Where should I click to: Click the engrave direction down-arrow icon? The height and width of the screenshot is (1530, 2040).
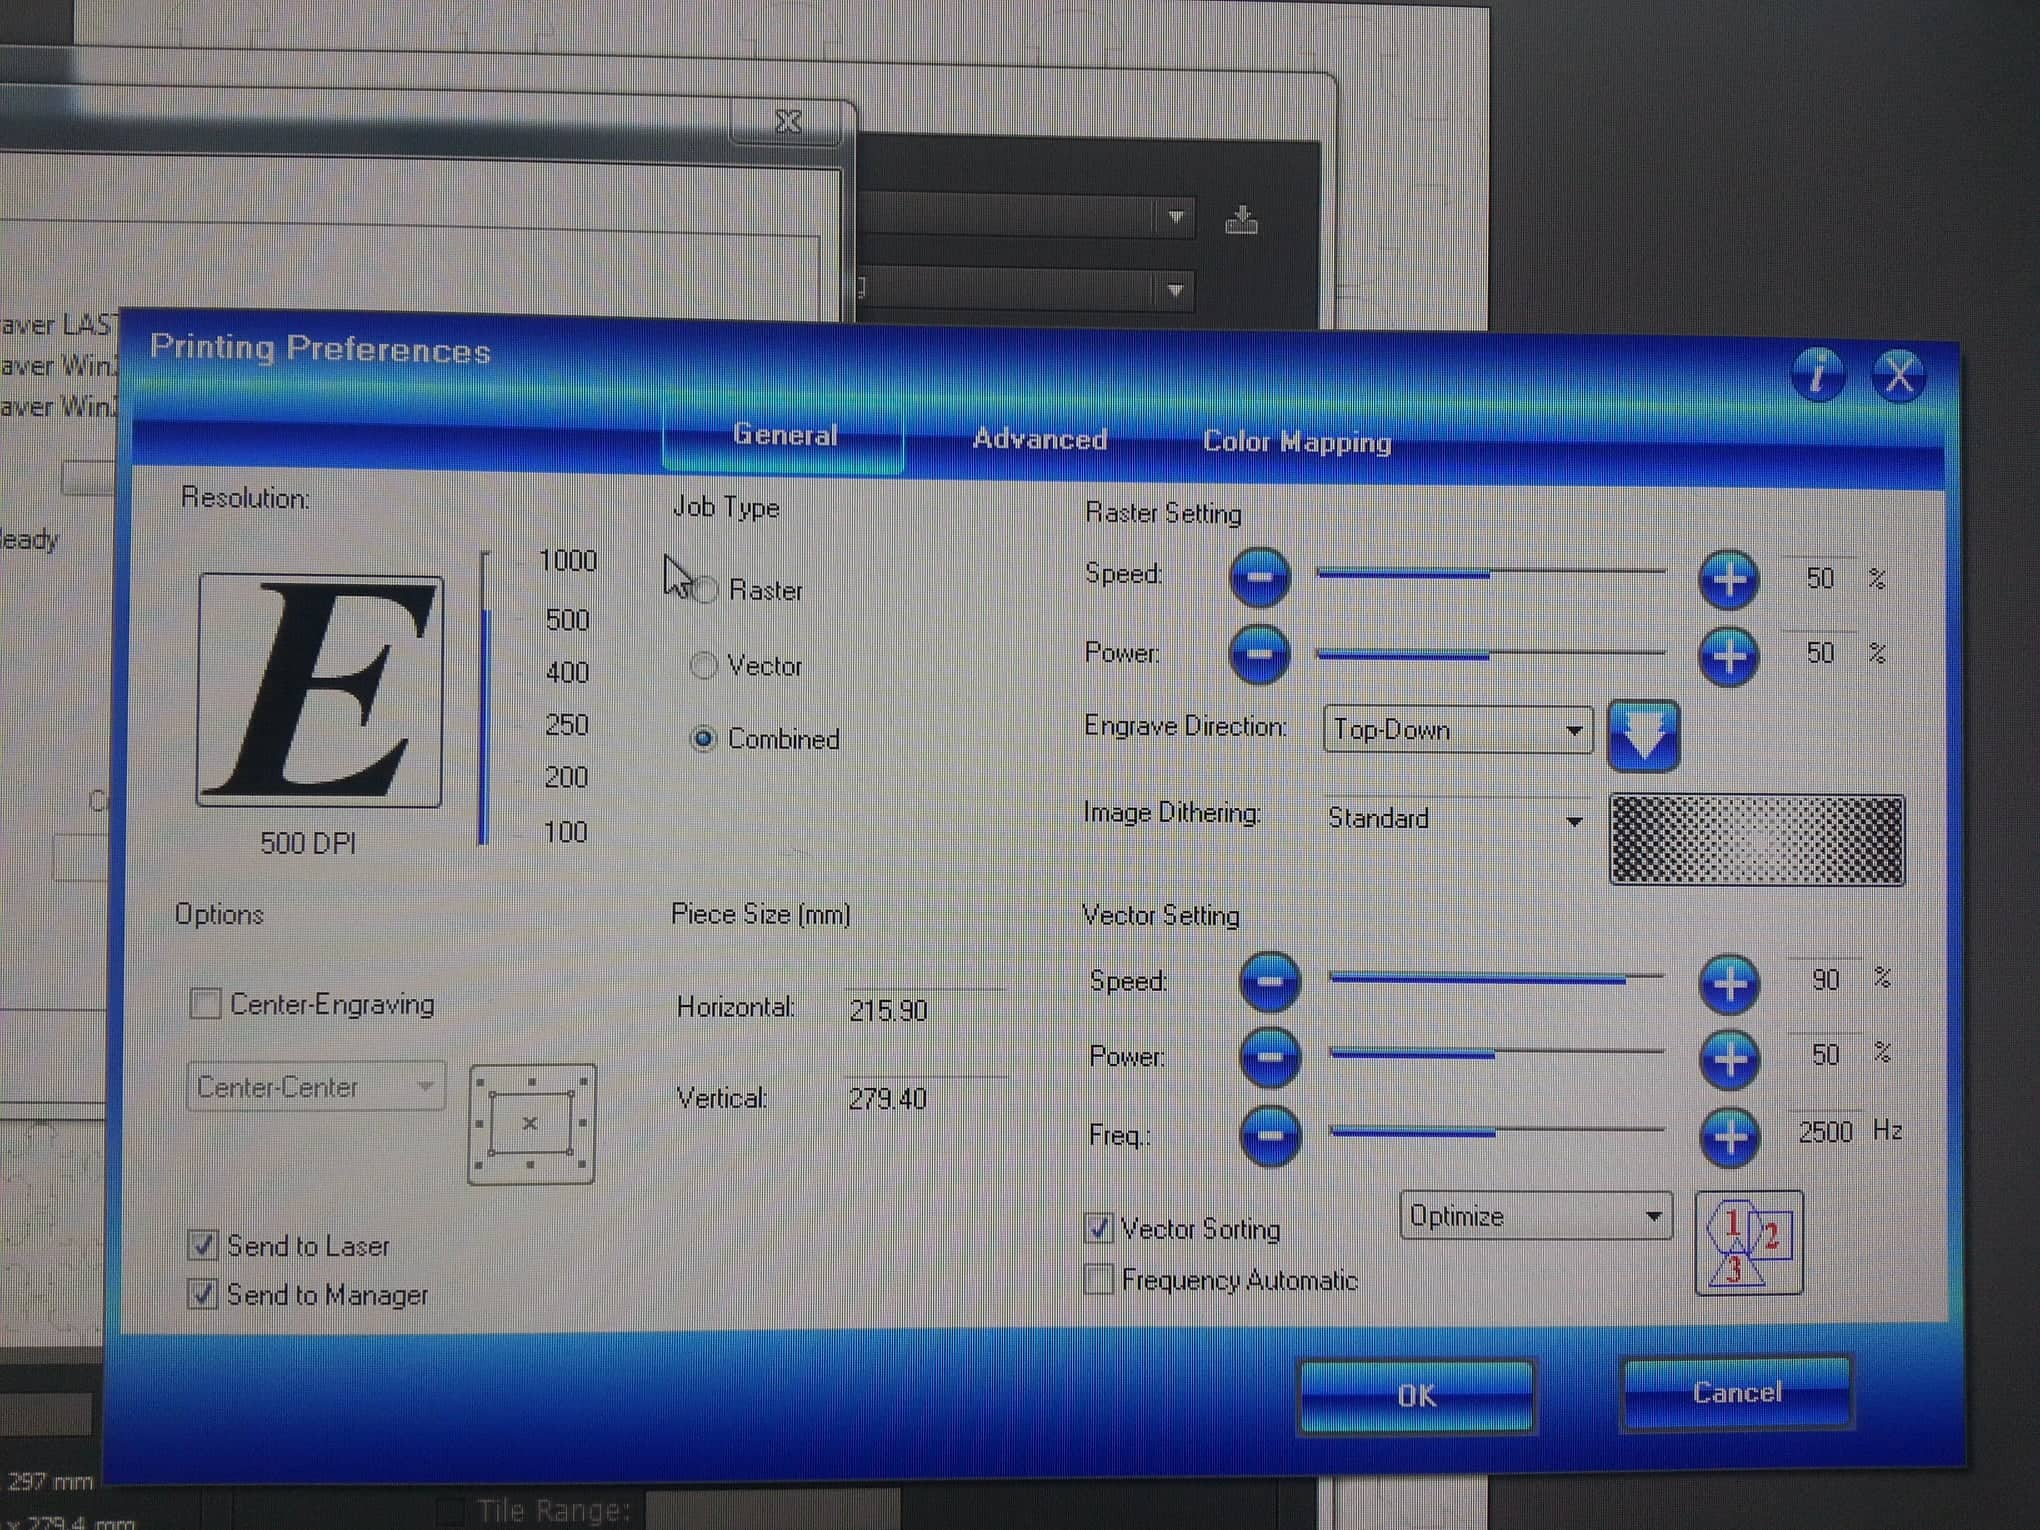pyautogui.click(x=1643, y=736)
